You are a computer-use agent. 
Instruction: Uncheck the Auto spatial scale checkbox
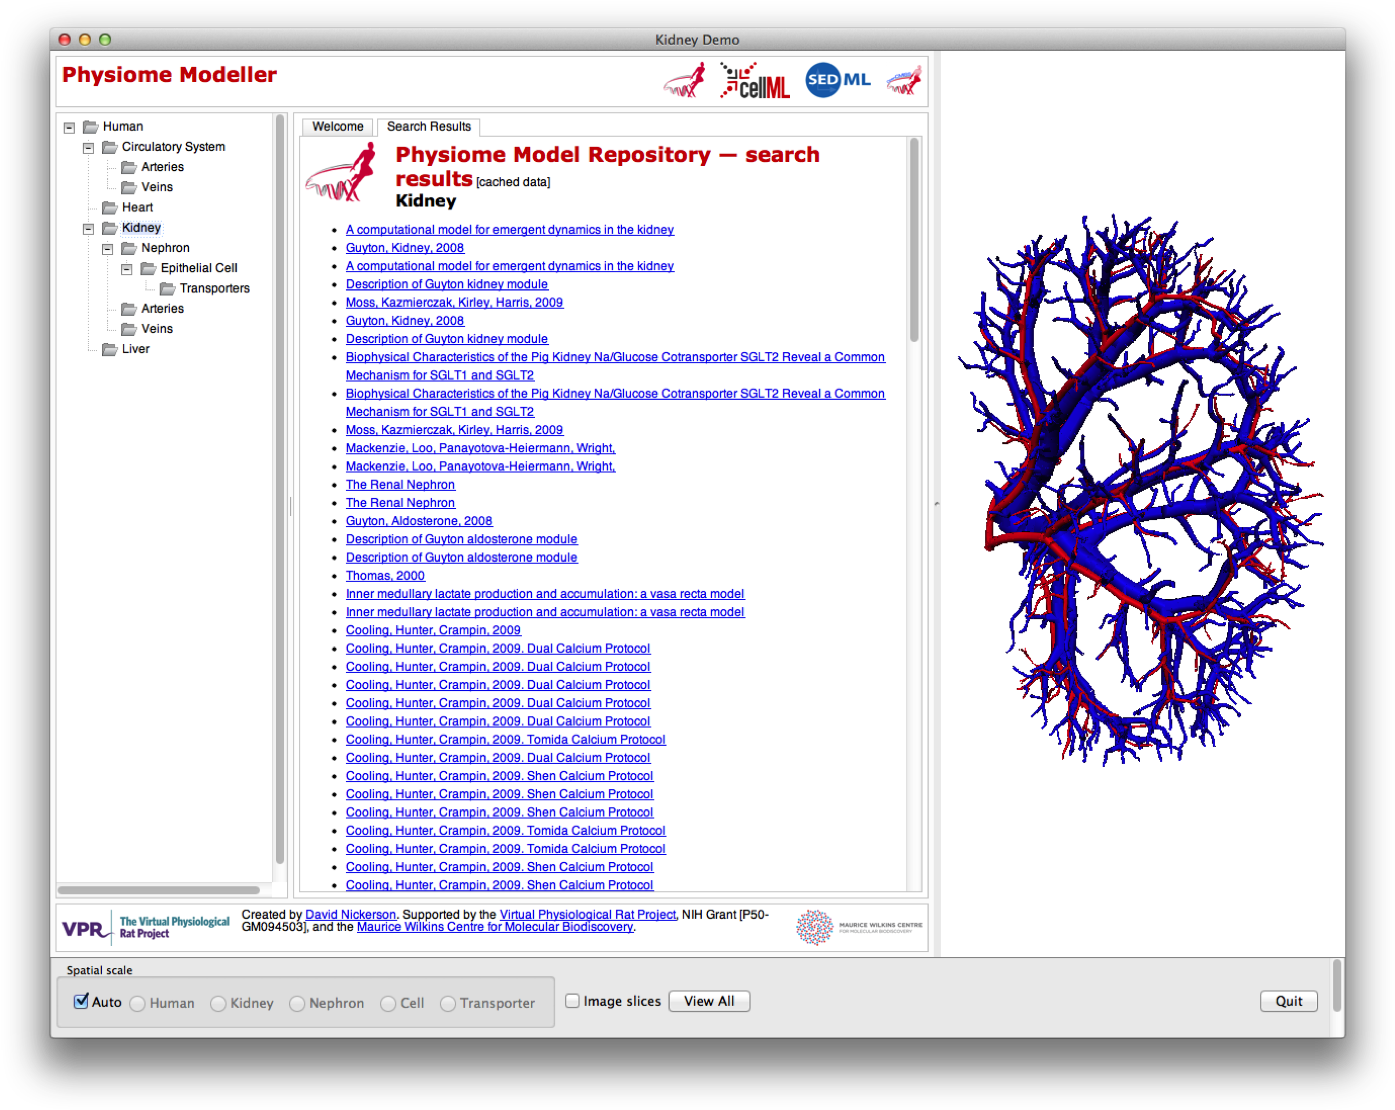pyautogui.click(x=81, y=1001)
